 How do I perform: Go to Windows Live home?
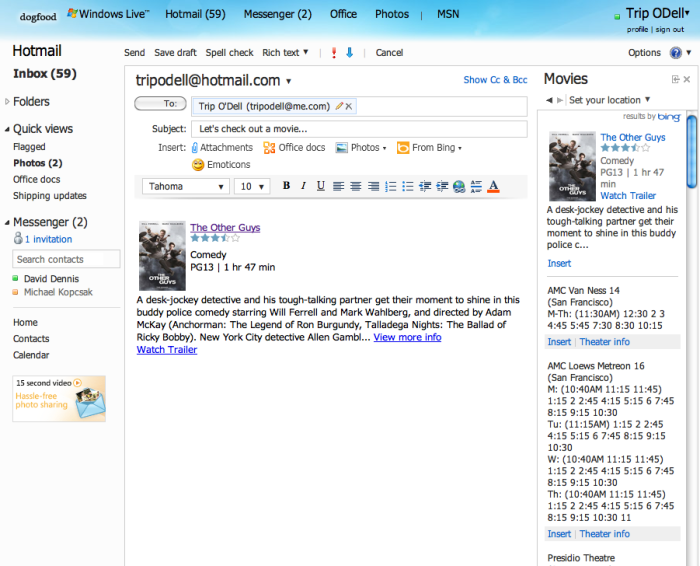108,14
